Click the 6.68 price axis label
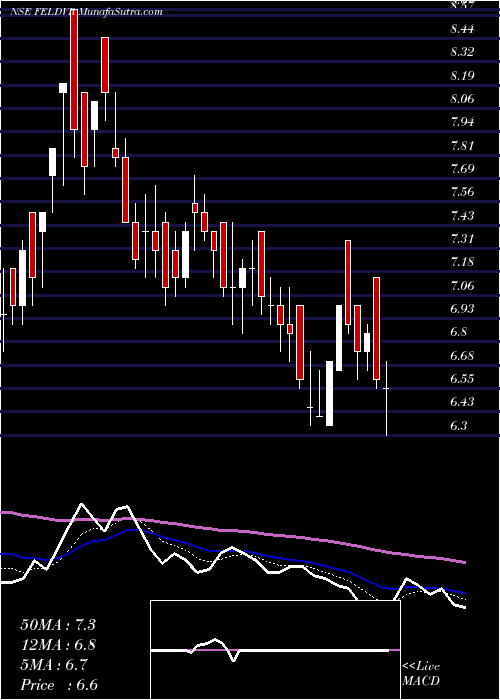500x700 pixels. pyautogui.click(x=462, y=356)
